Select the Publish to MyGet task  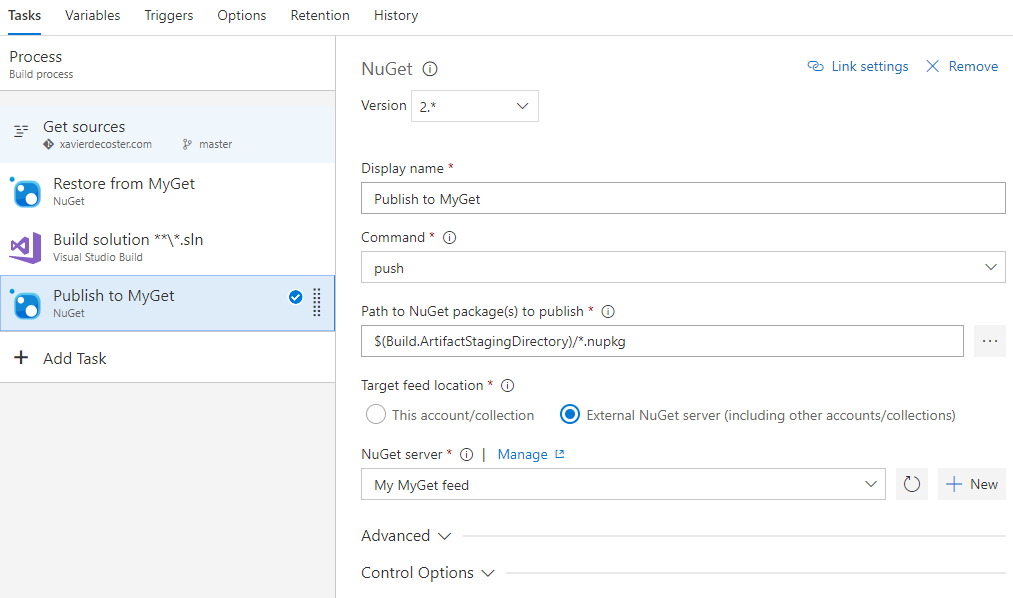point(167,304)
